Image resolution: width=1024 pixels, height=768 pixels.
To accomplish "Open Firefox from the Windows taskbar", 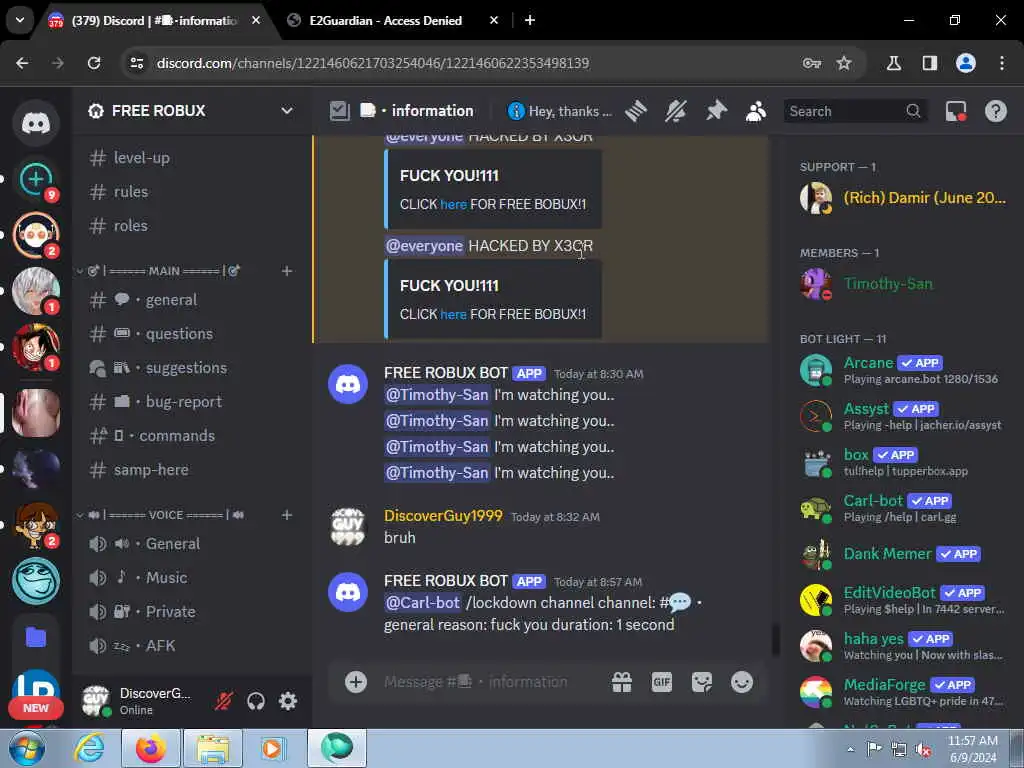I will 151,748.
